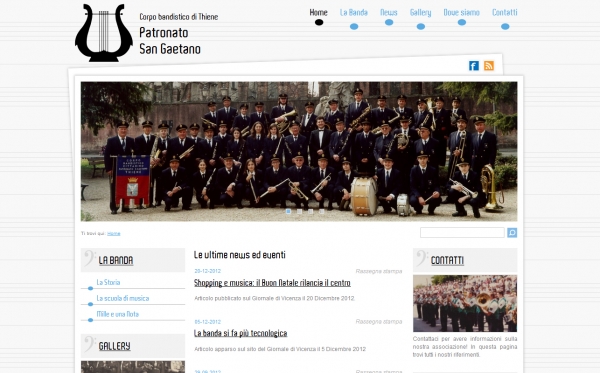Image resolution: width=600 pixels, height=373 pixels.
Task: Open Shopping e musica news article
Action: [272, 283]
